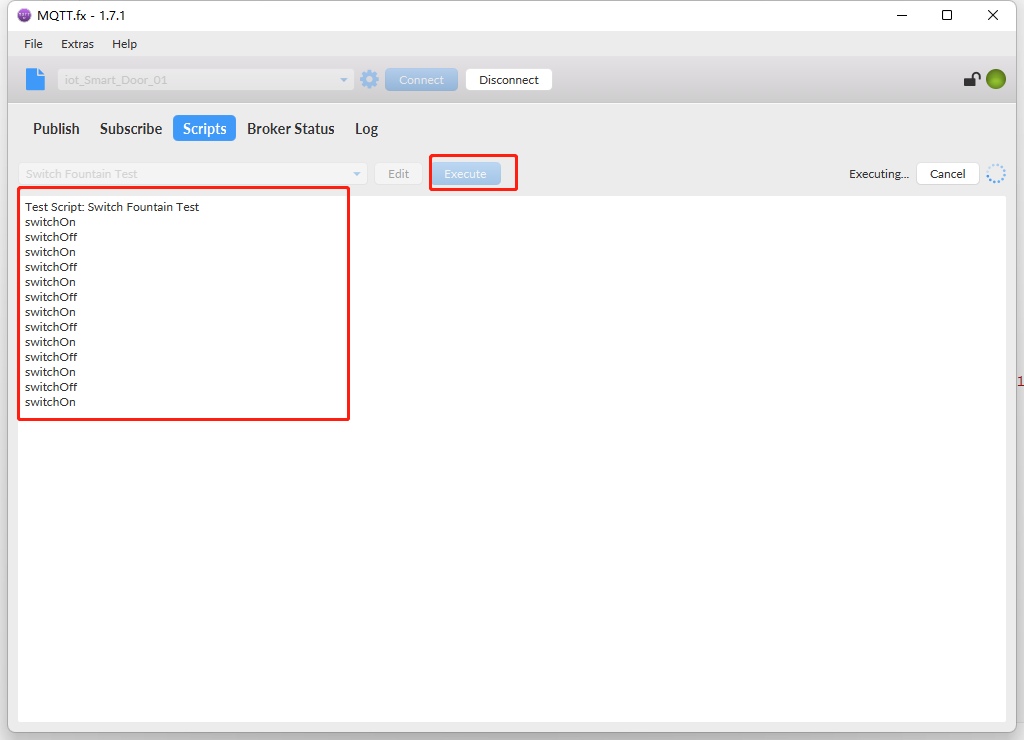Open the Help menu
This screenshot has width=1024, height=740.
point(124,44)
